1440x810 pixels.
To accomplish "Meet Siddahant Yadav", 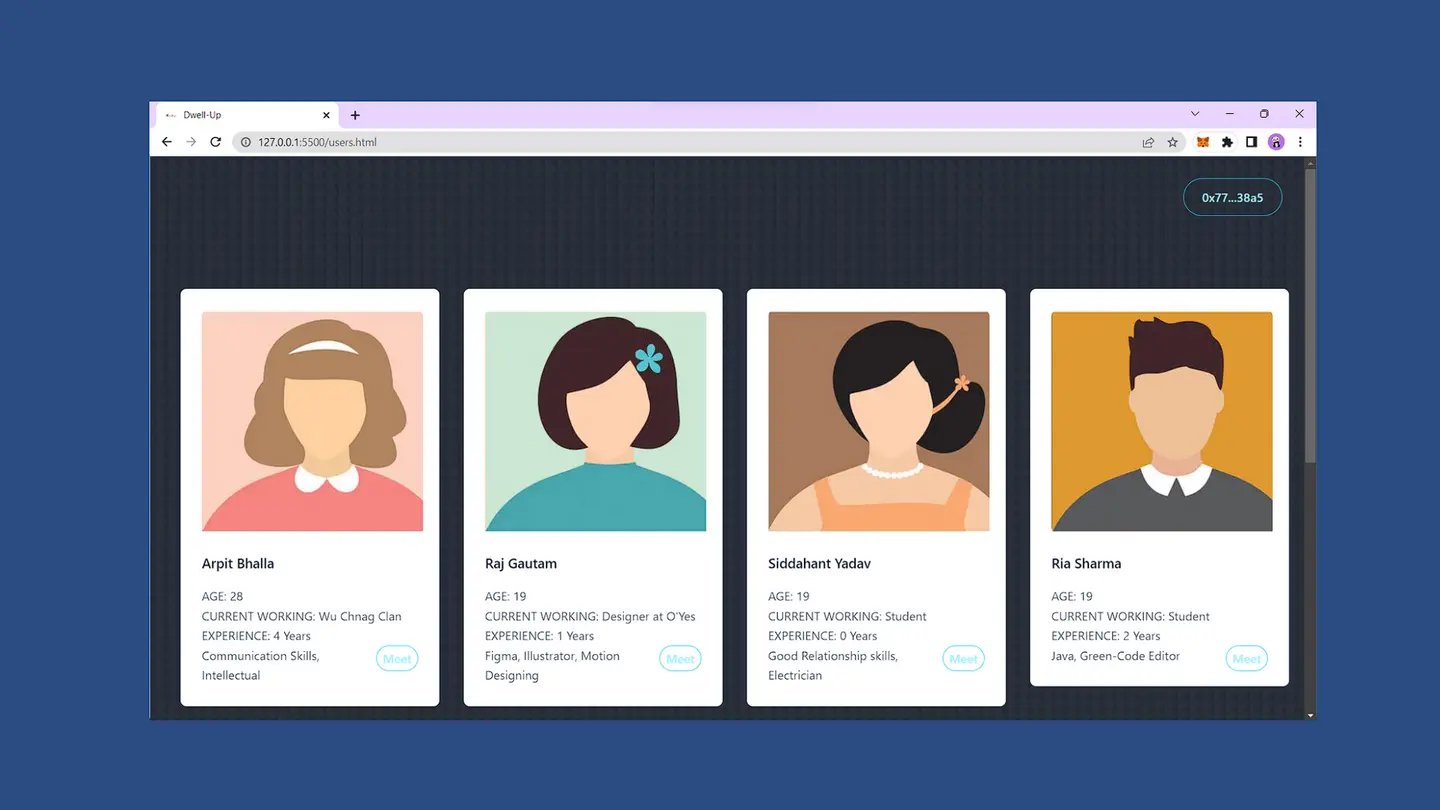I will coord(963,659).
